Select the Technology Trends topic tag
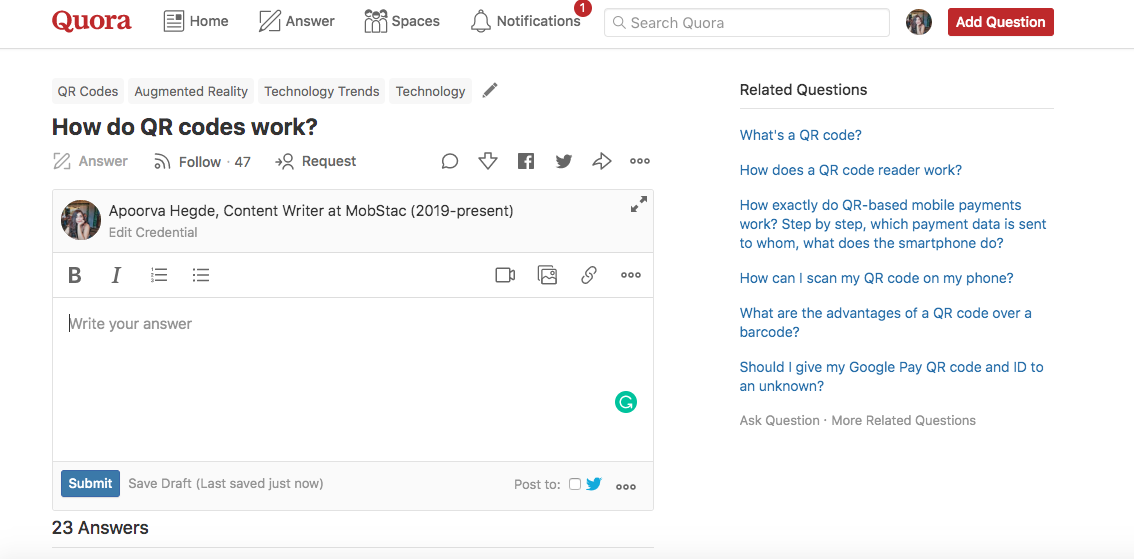This screenshot has width=1134, height=559. pos(322,91)
